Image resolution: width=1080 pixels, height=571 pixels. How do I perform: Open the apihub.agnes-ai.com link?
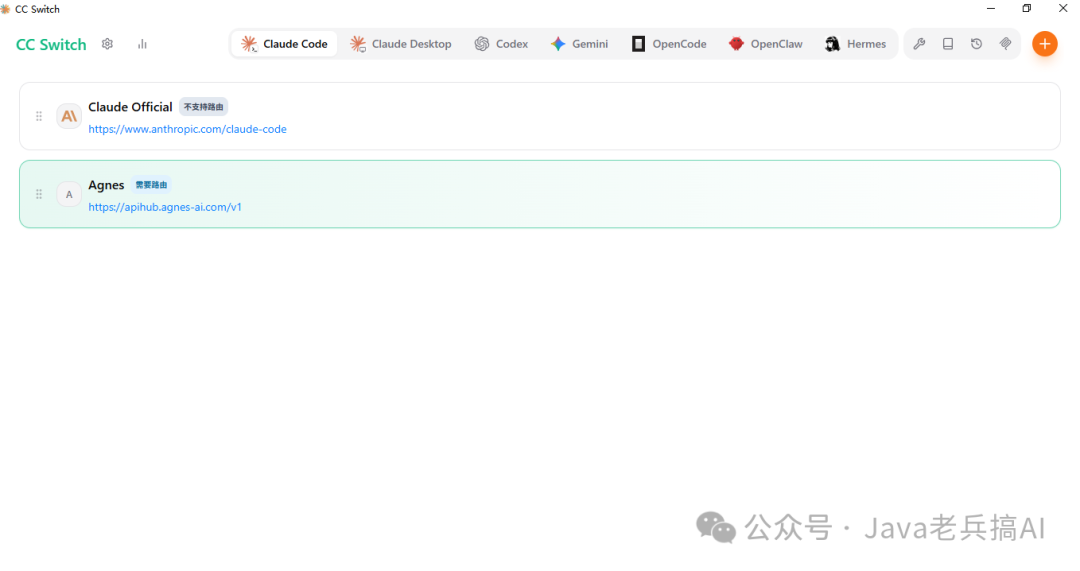point(165,207)
